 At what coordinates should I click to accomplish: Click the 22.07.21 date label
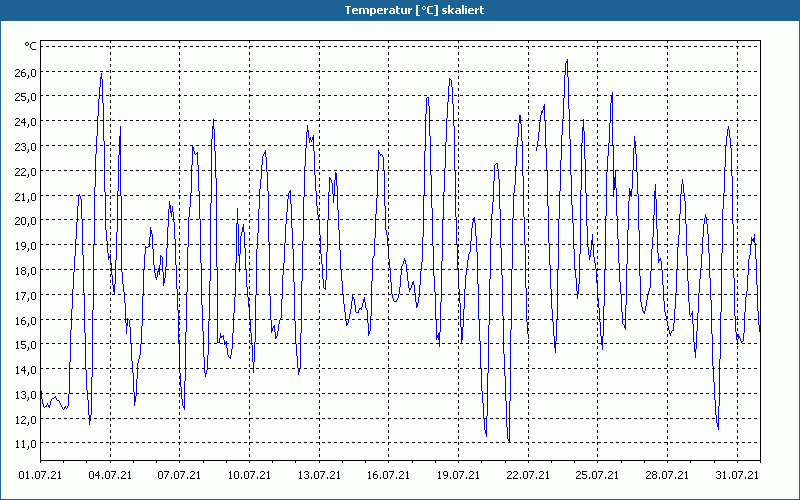529,475
